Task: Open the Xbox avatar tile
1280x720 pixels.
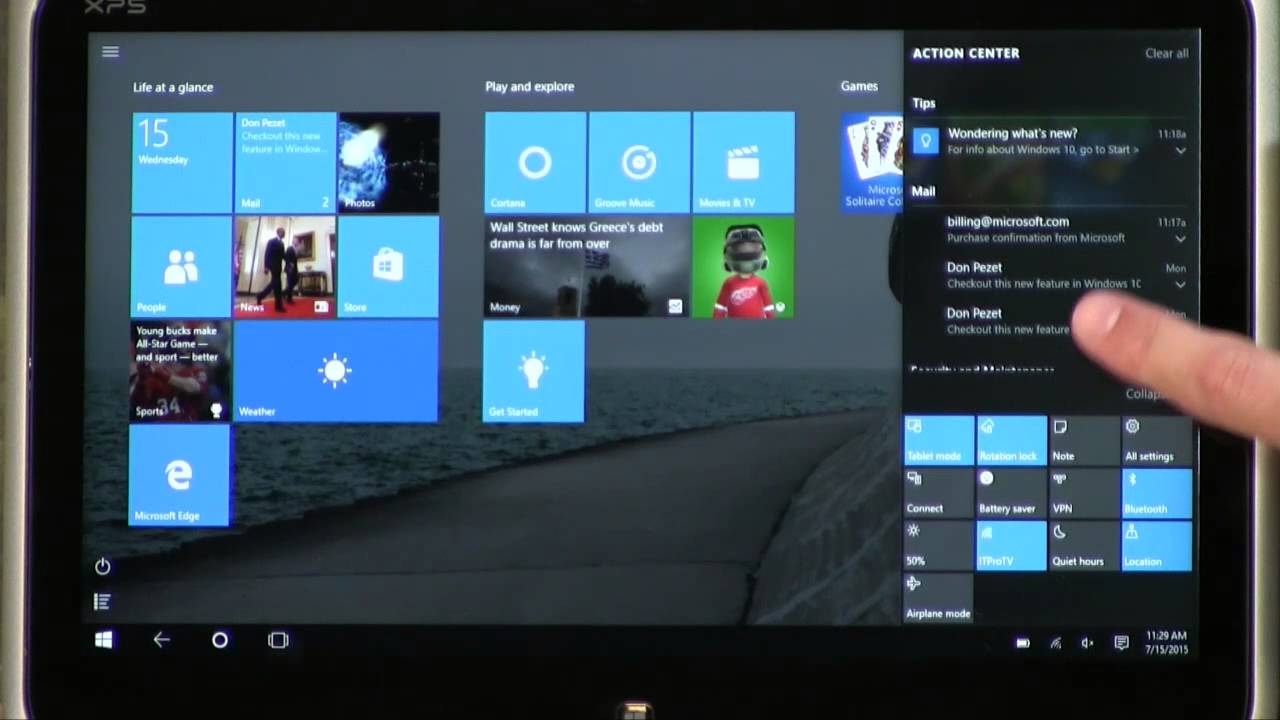Action: point(743,267)
